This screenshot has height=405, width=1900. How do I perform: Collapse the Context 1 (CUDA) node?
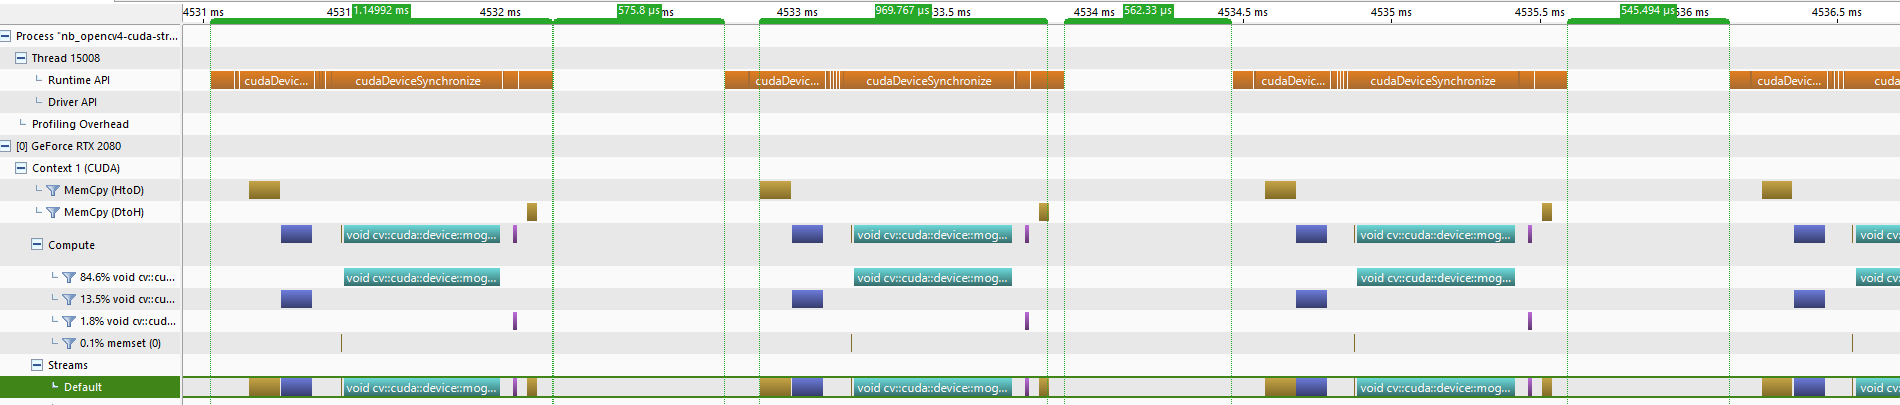click(x=21, y=168)
